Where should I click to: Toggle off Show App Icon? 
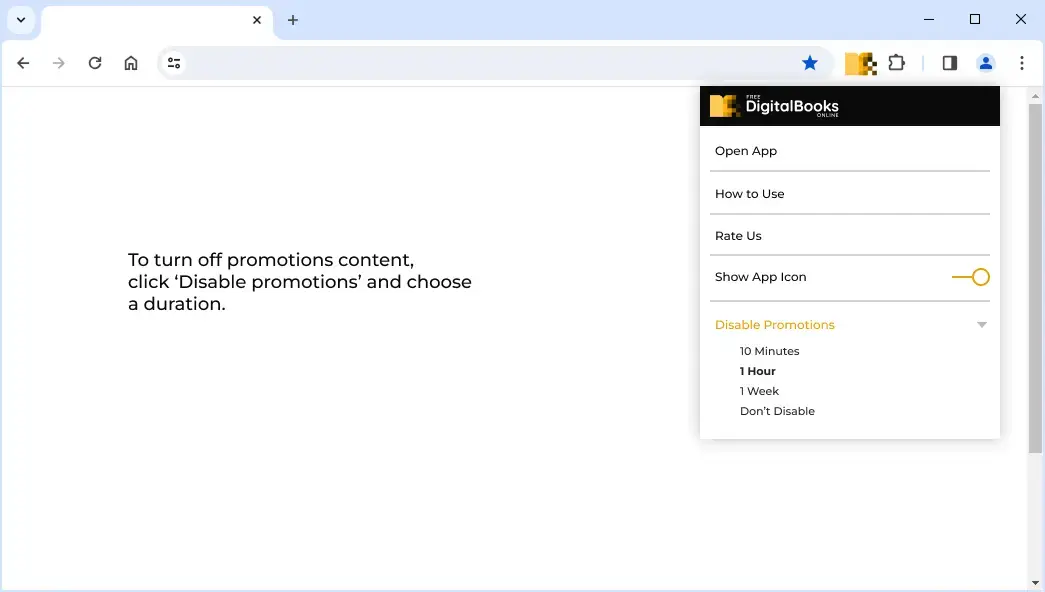point(971,277)
